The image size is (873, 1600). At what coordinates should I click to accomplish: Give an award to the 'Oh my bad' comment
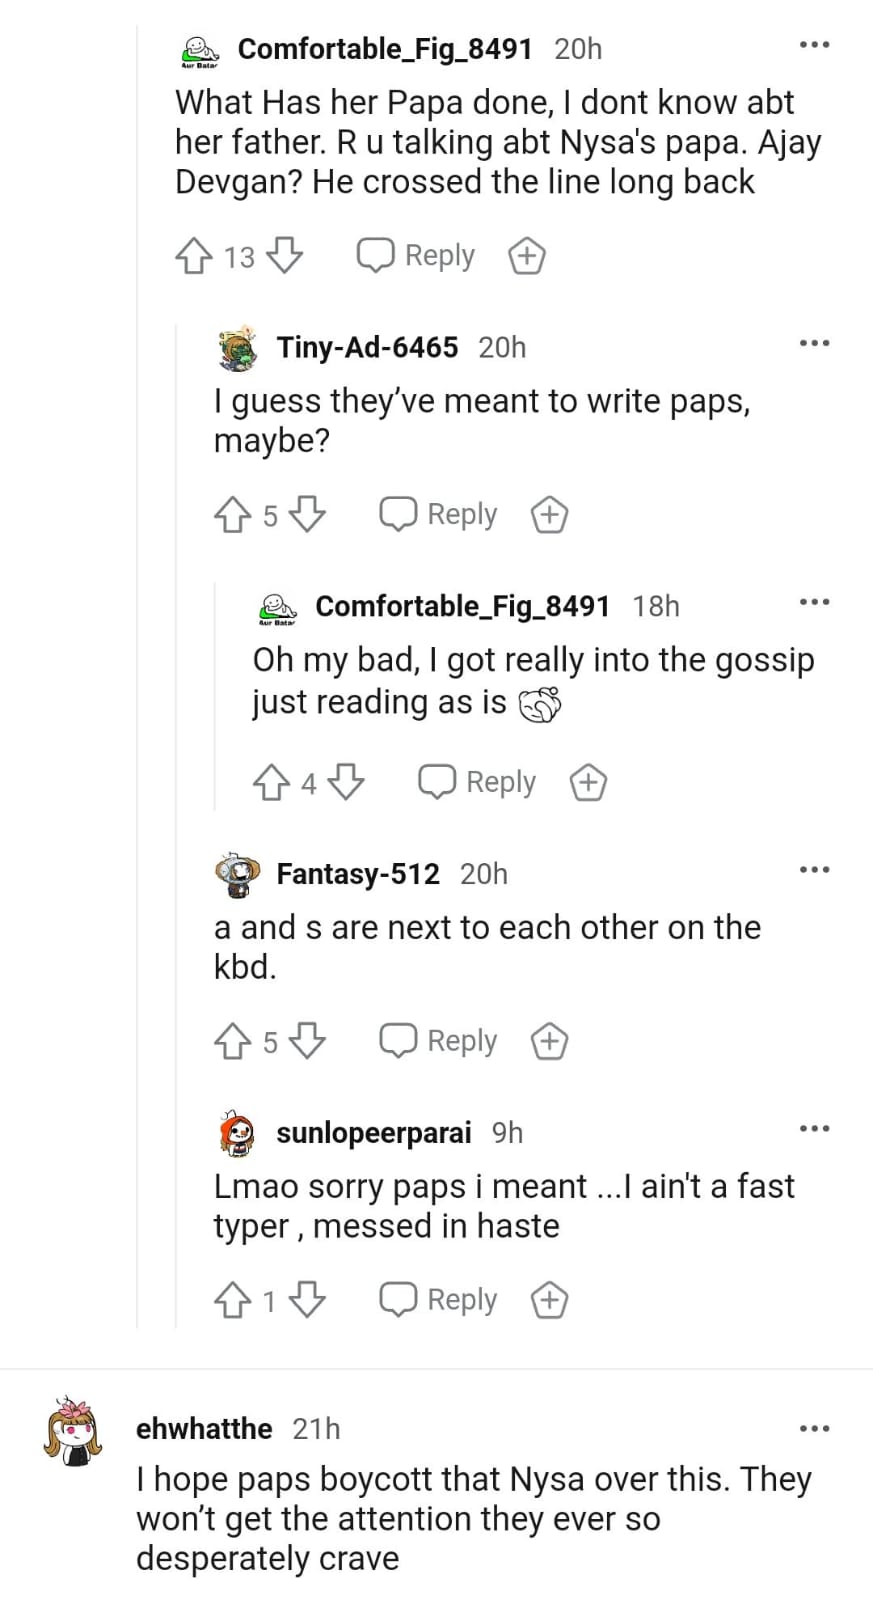coord(588,782)
